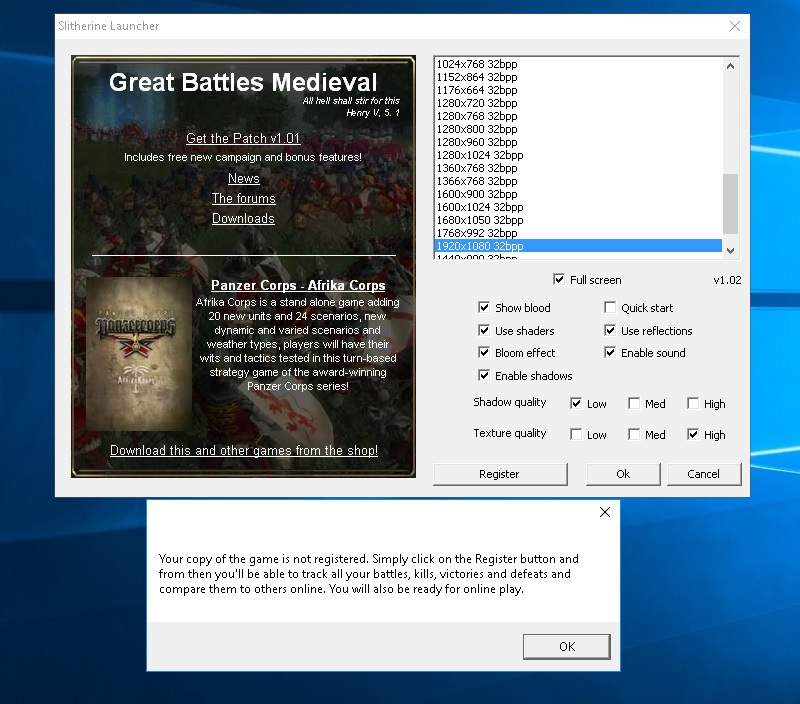Select highlighted 1920x1080 32bpp resolution
The height and width of the screenshot is (704, 800).
click(x=578, y=246)
